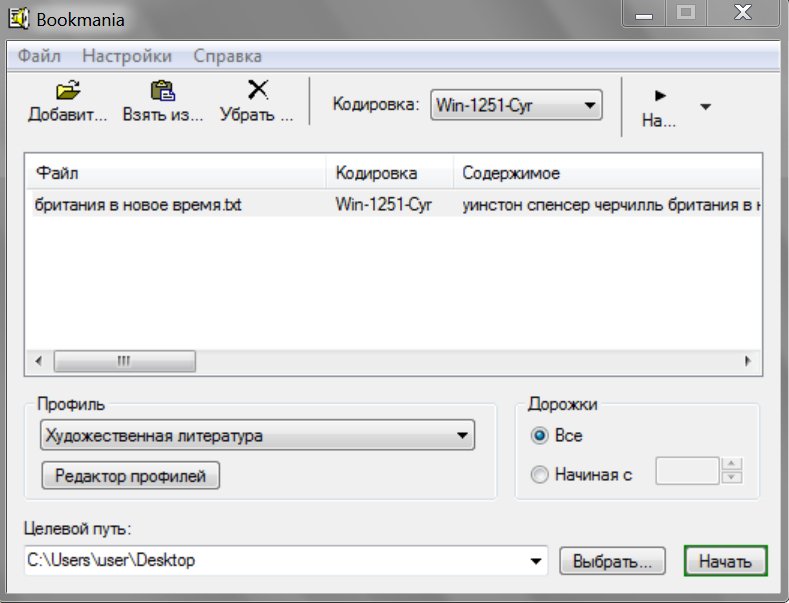Expand the Целевой путь path dropdown
789x603 pixels.
(x=536, y=561)
